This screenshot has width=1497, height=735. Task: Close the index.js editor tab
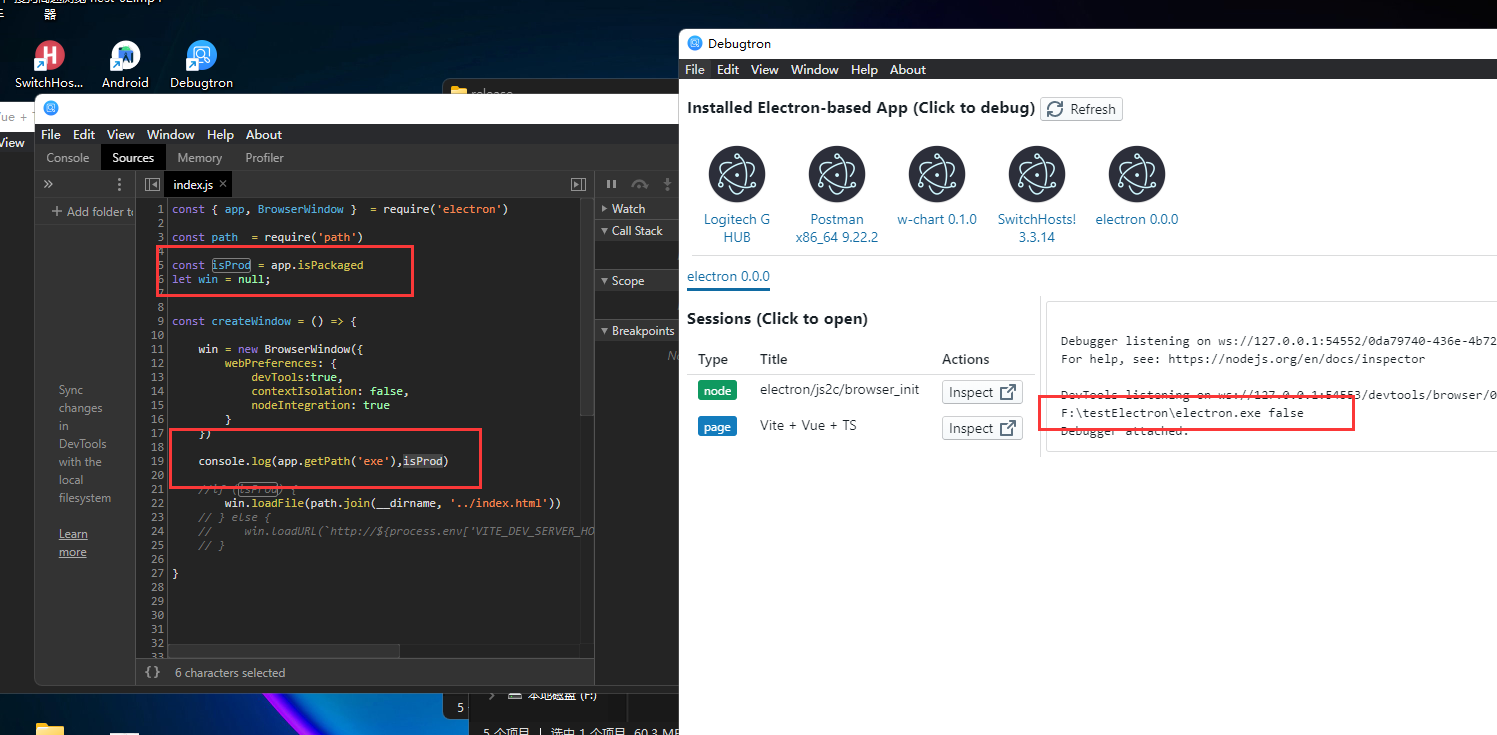[x=223, y=184]
